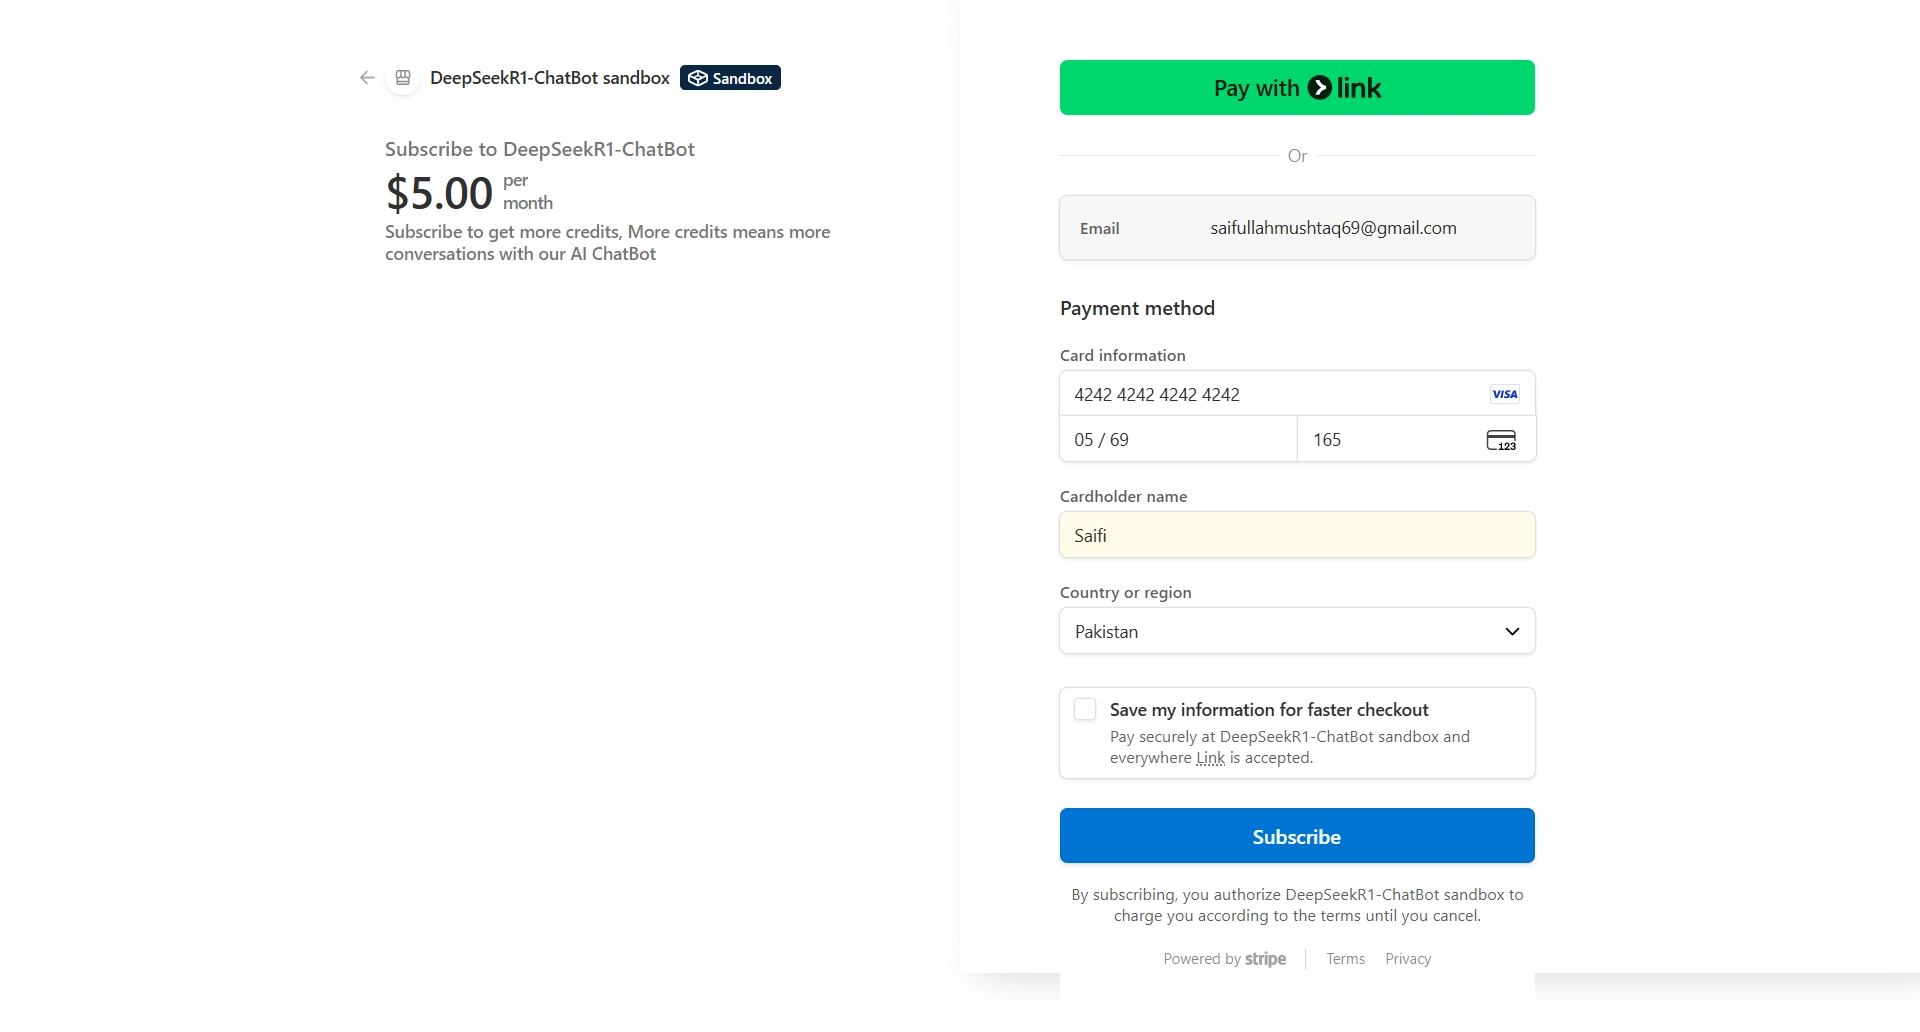The width and height of the screenshot is (1920, 1032).
Task: Click the Stripe logo
Action: tap(1265, 959)
